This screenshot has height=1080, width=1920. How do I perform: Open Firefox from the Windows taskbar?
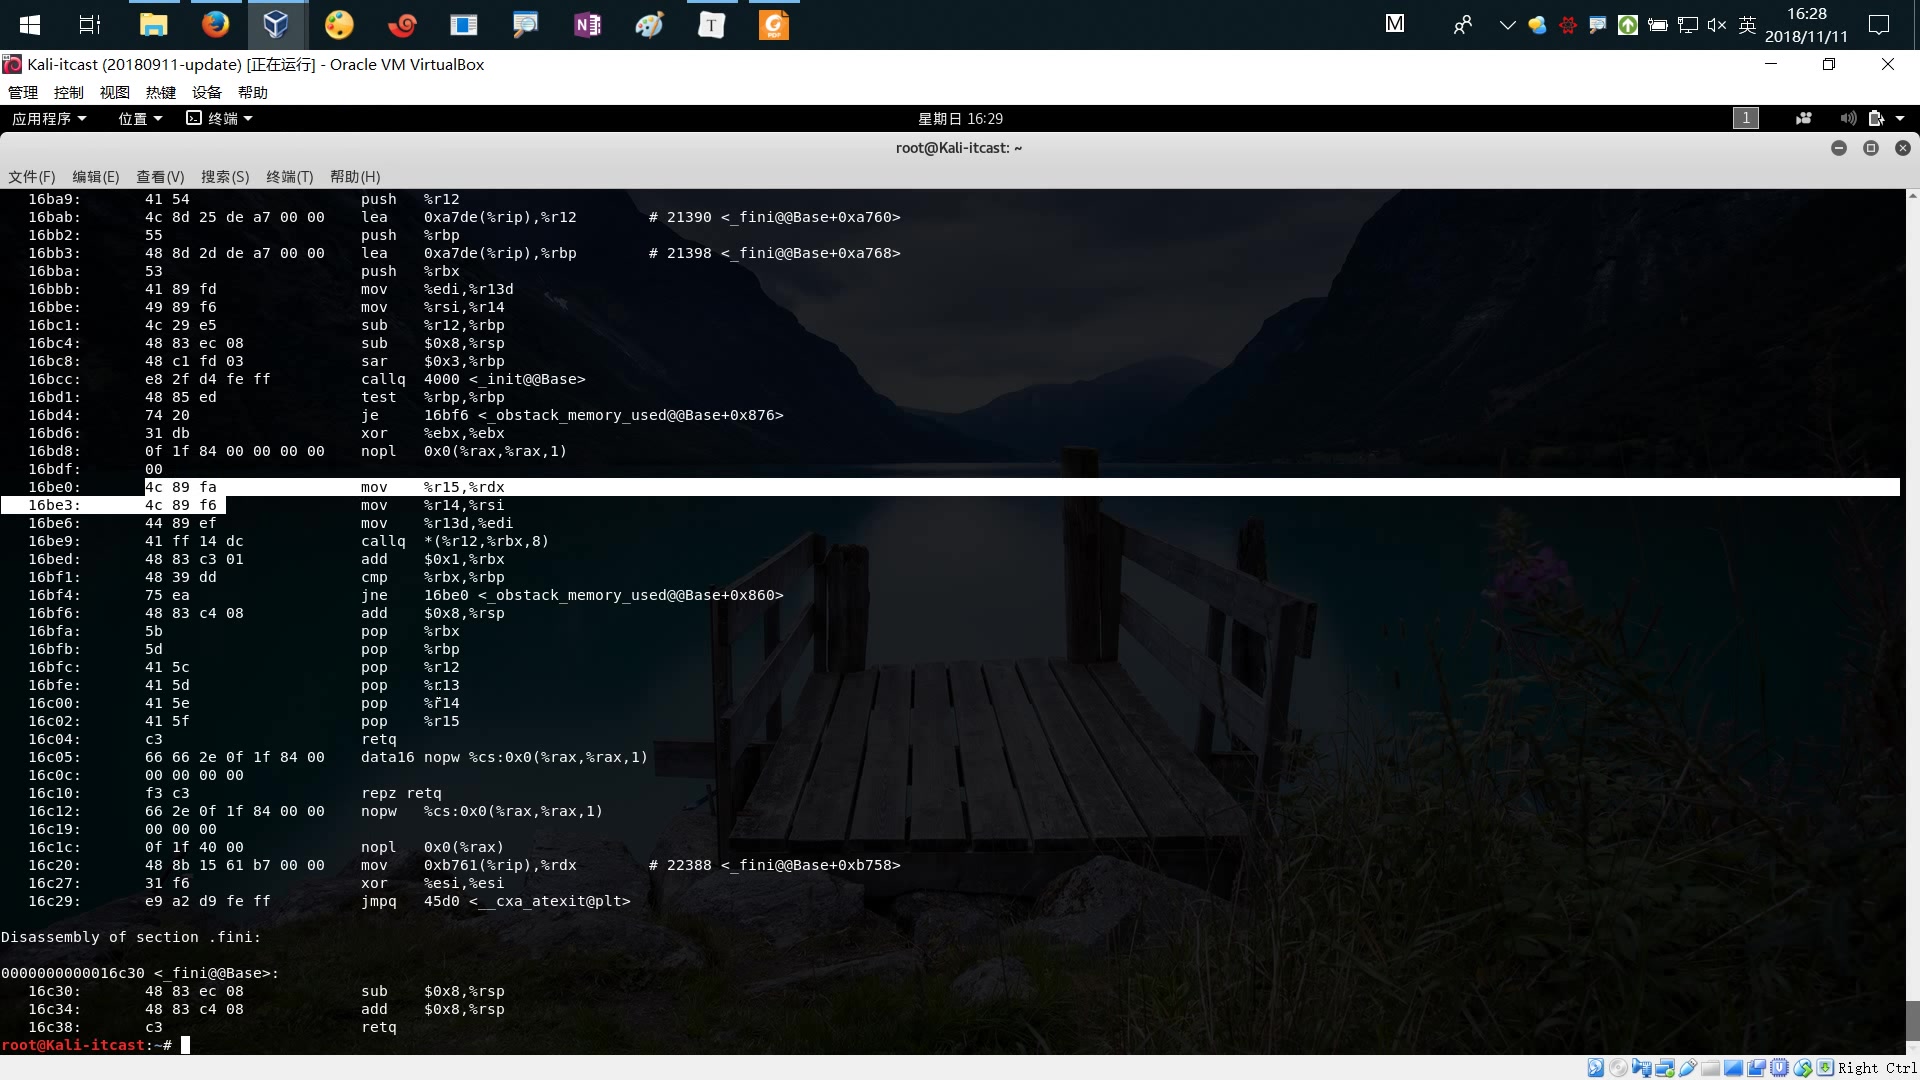click(215, 24)
